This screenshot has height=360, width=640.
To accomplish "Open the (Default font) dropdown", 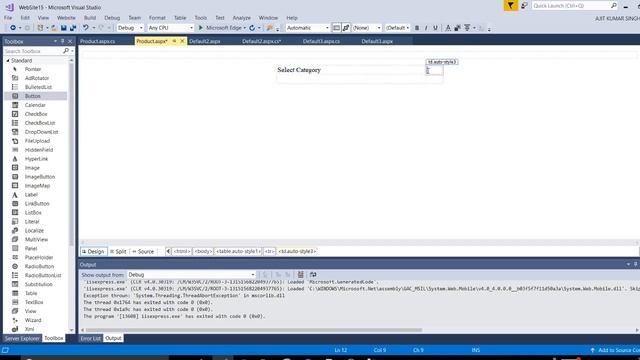I will (397, 28).
